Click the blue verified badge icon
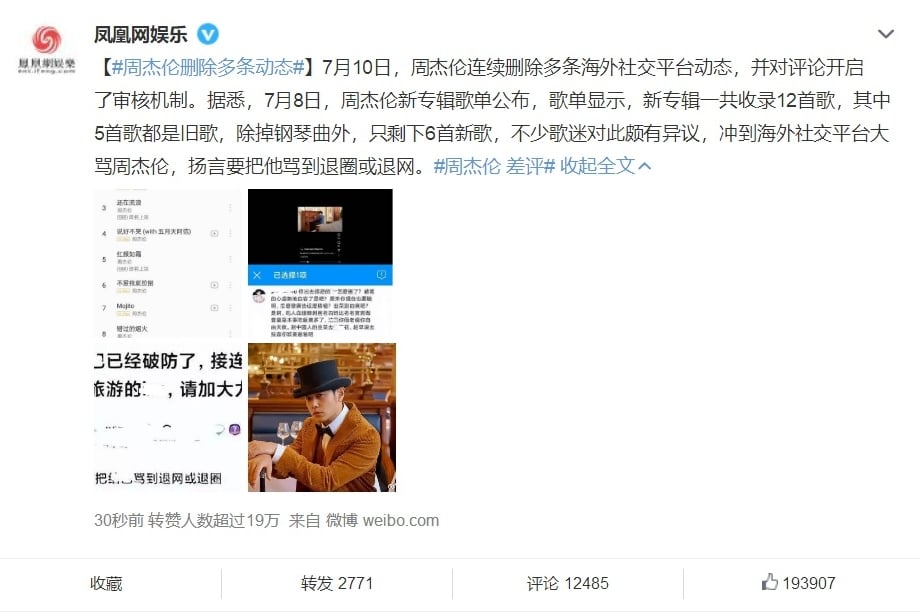 (207, 34)
